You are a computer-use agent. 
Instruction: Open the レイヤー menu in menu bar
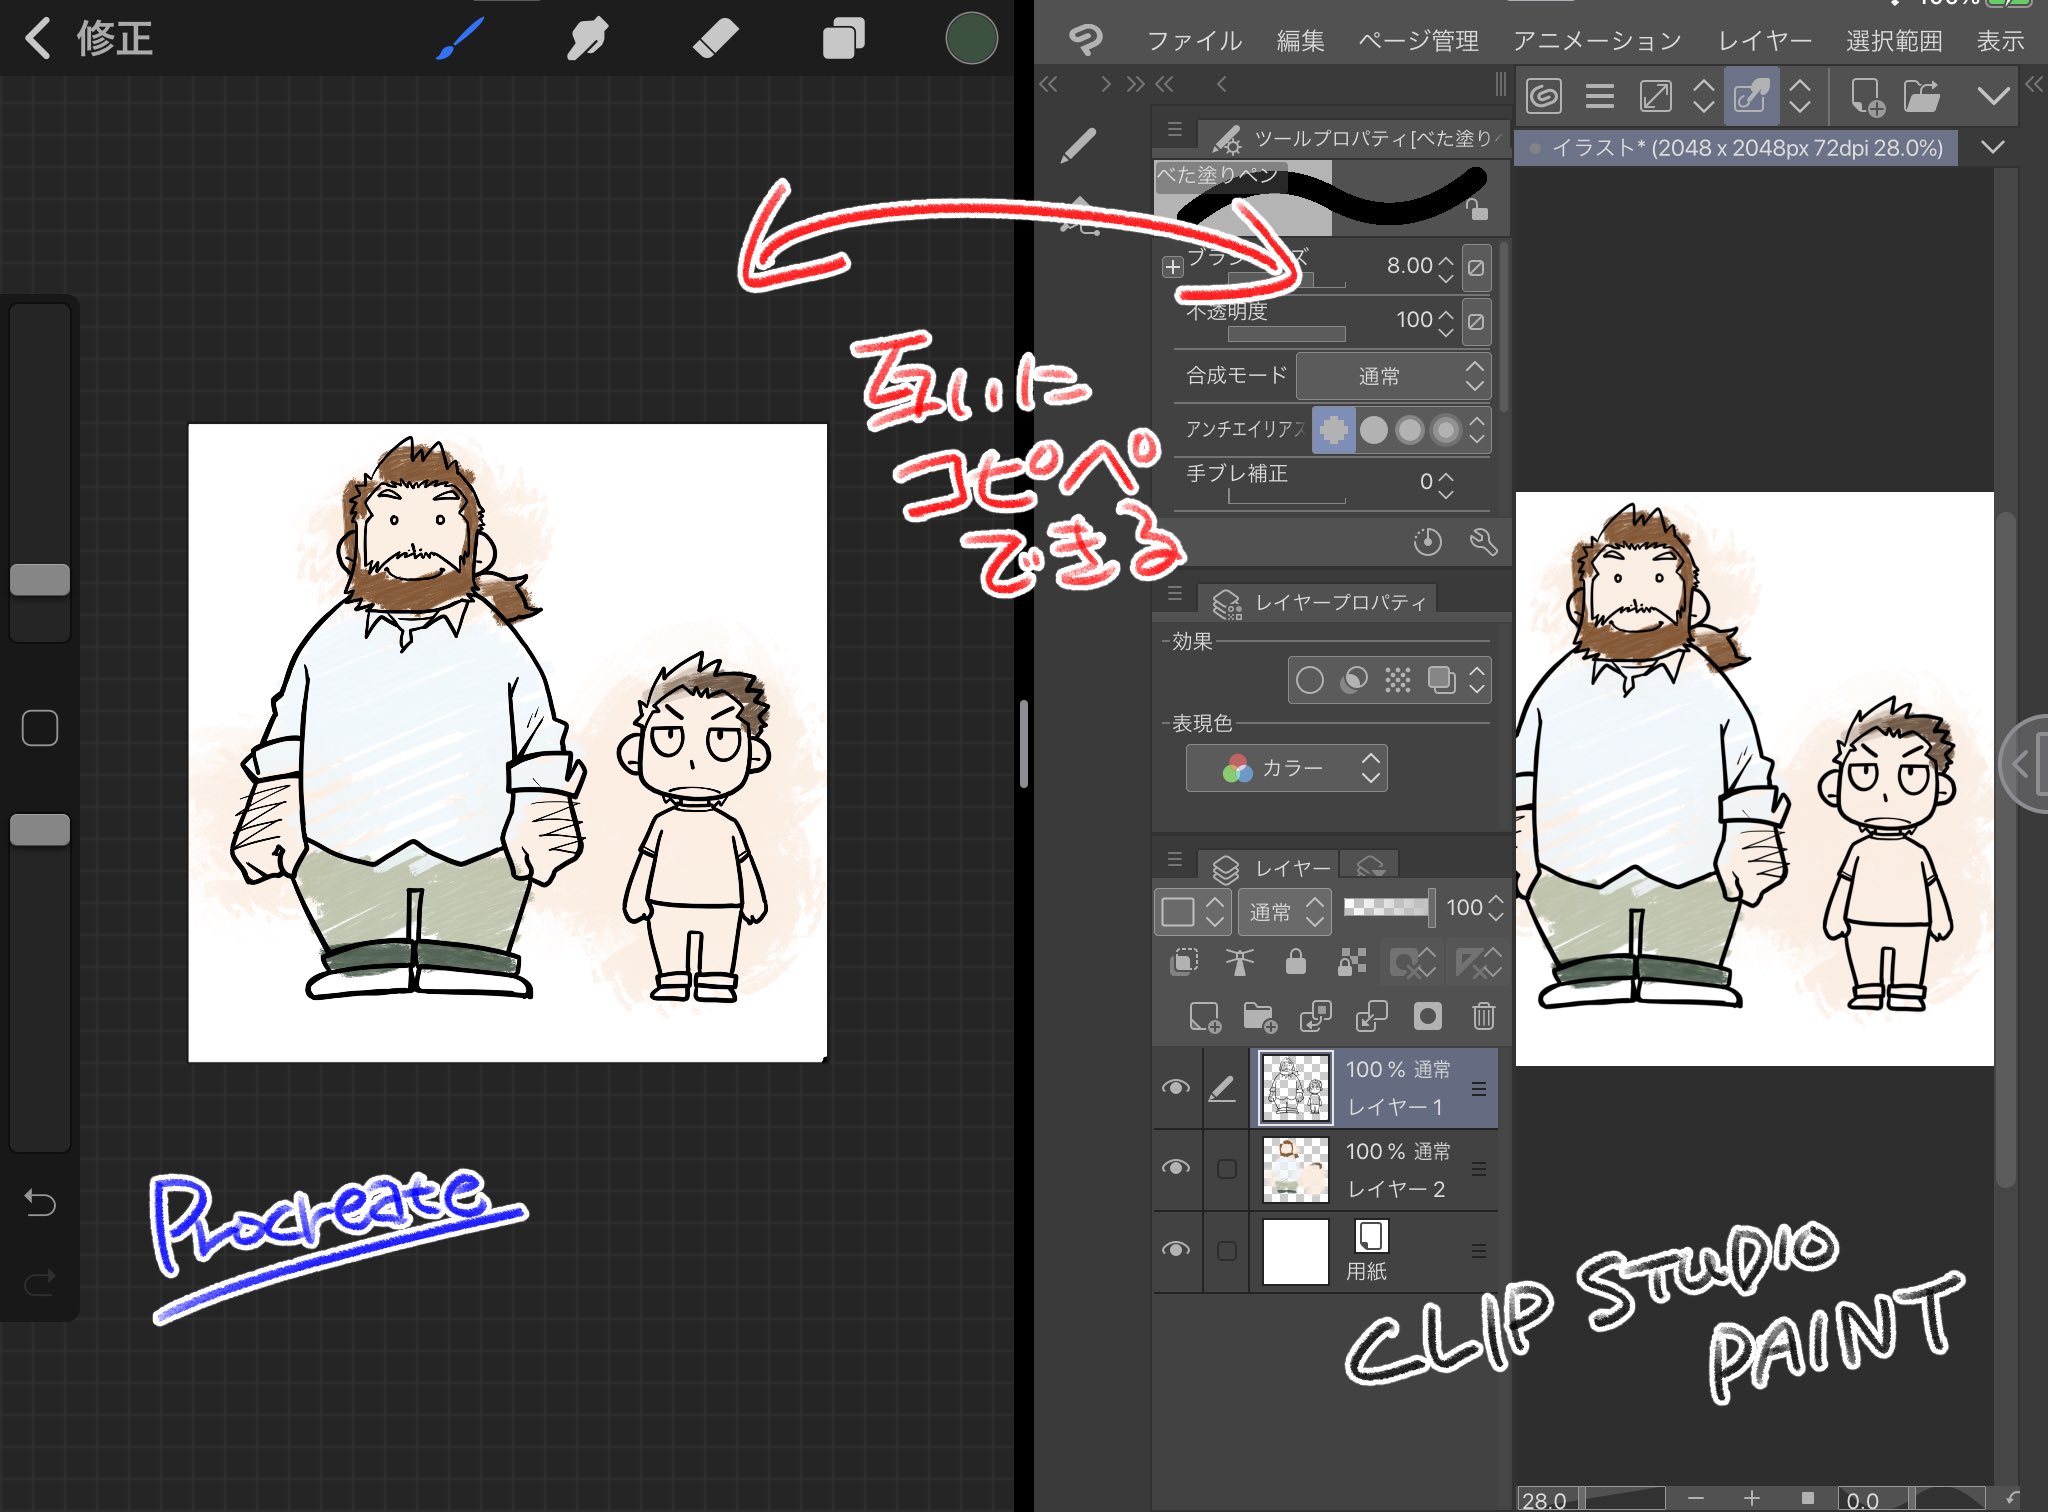click(x=1764, y=41)
